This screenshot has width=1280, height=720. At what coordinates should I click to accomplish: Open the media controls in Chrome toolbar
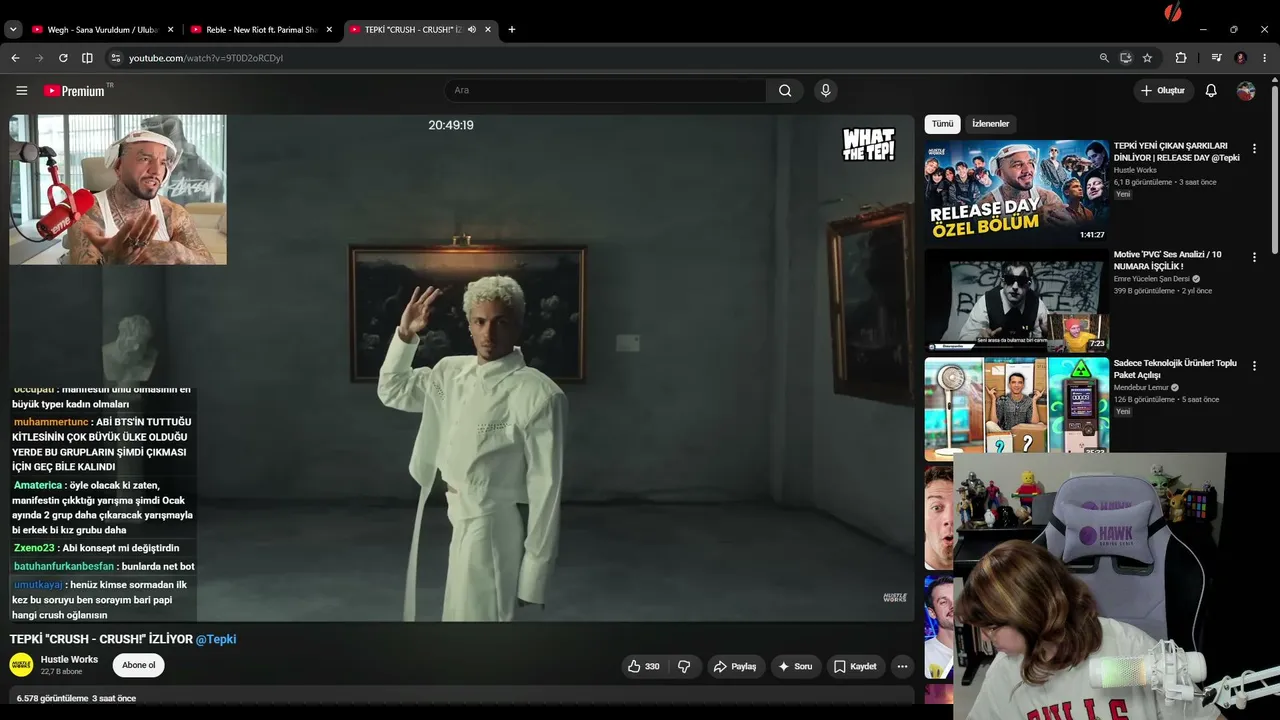[x=1216, y=58]
